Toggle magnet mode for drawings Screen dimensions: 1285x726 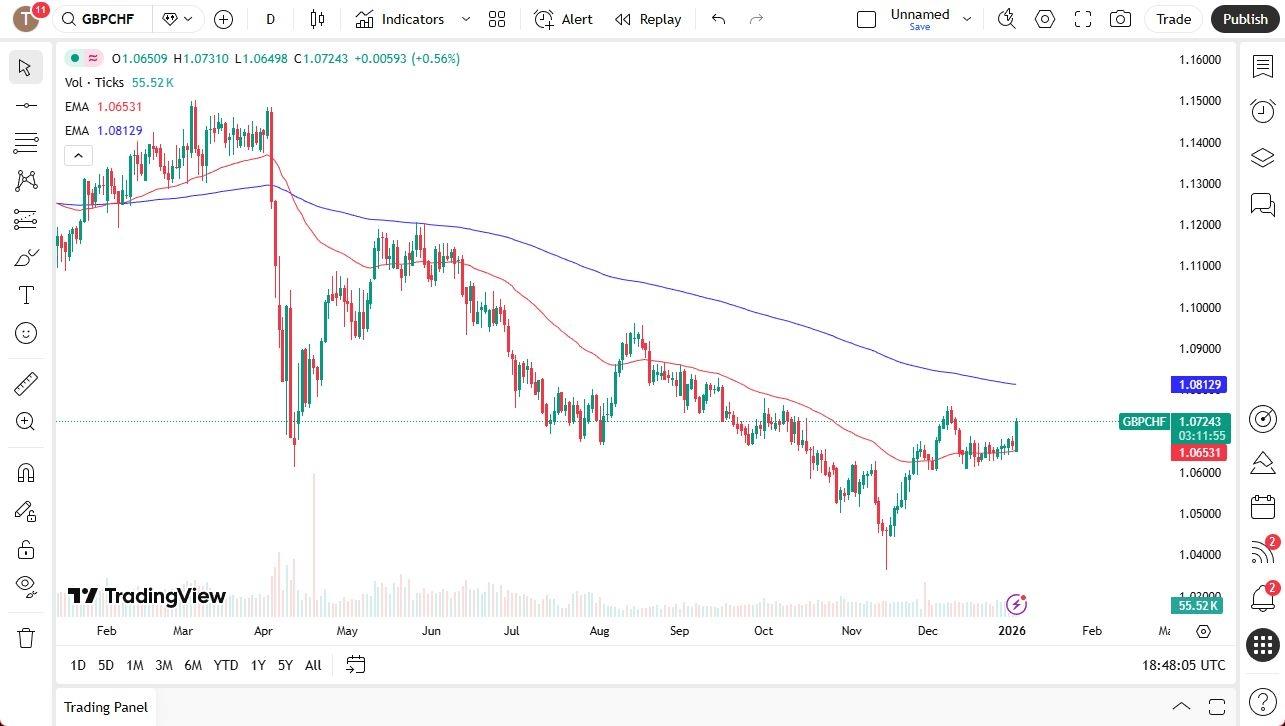pyautogui.click(x=26, y=473)
